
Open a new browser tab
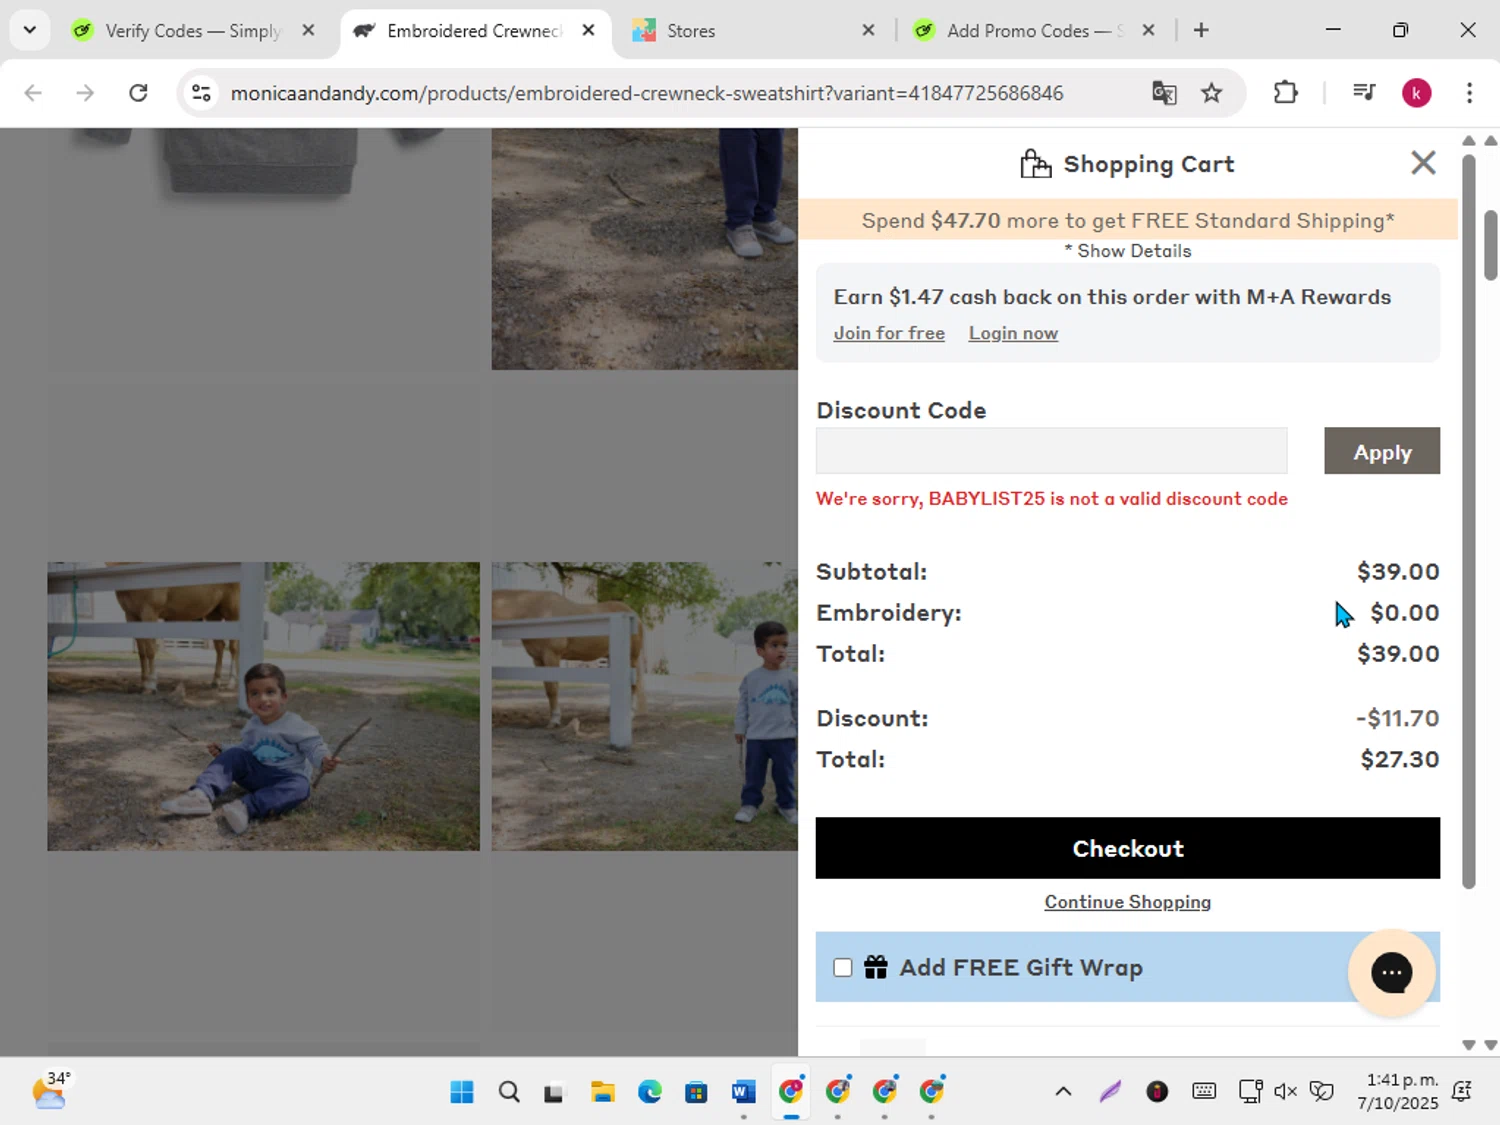[1201, 31]
